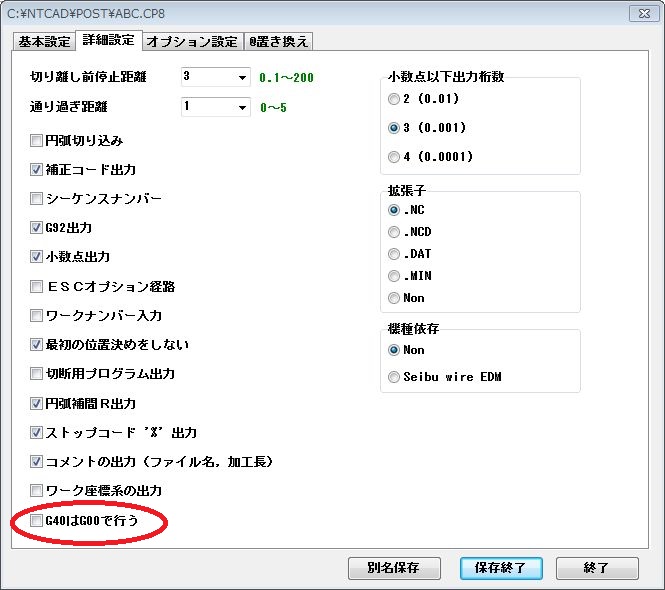Tick the ワークナンバー入力 checkbox
The width and height of the screenshot is (665, 590).
pyautogui.click(x=36, y=316)
